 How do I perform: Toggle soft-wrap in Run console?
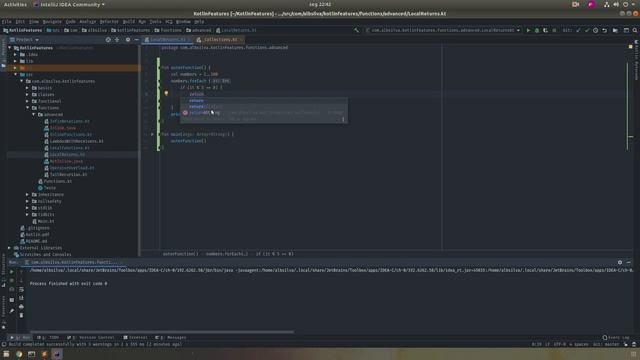click(x=21, y=289)
